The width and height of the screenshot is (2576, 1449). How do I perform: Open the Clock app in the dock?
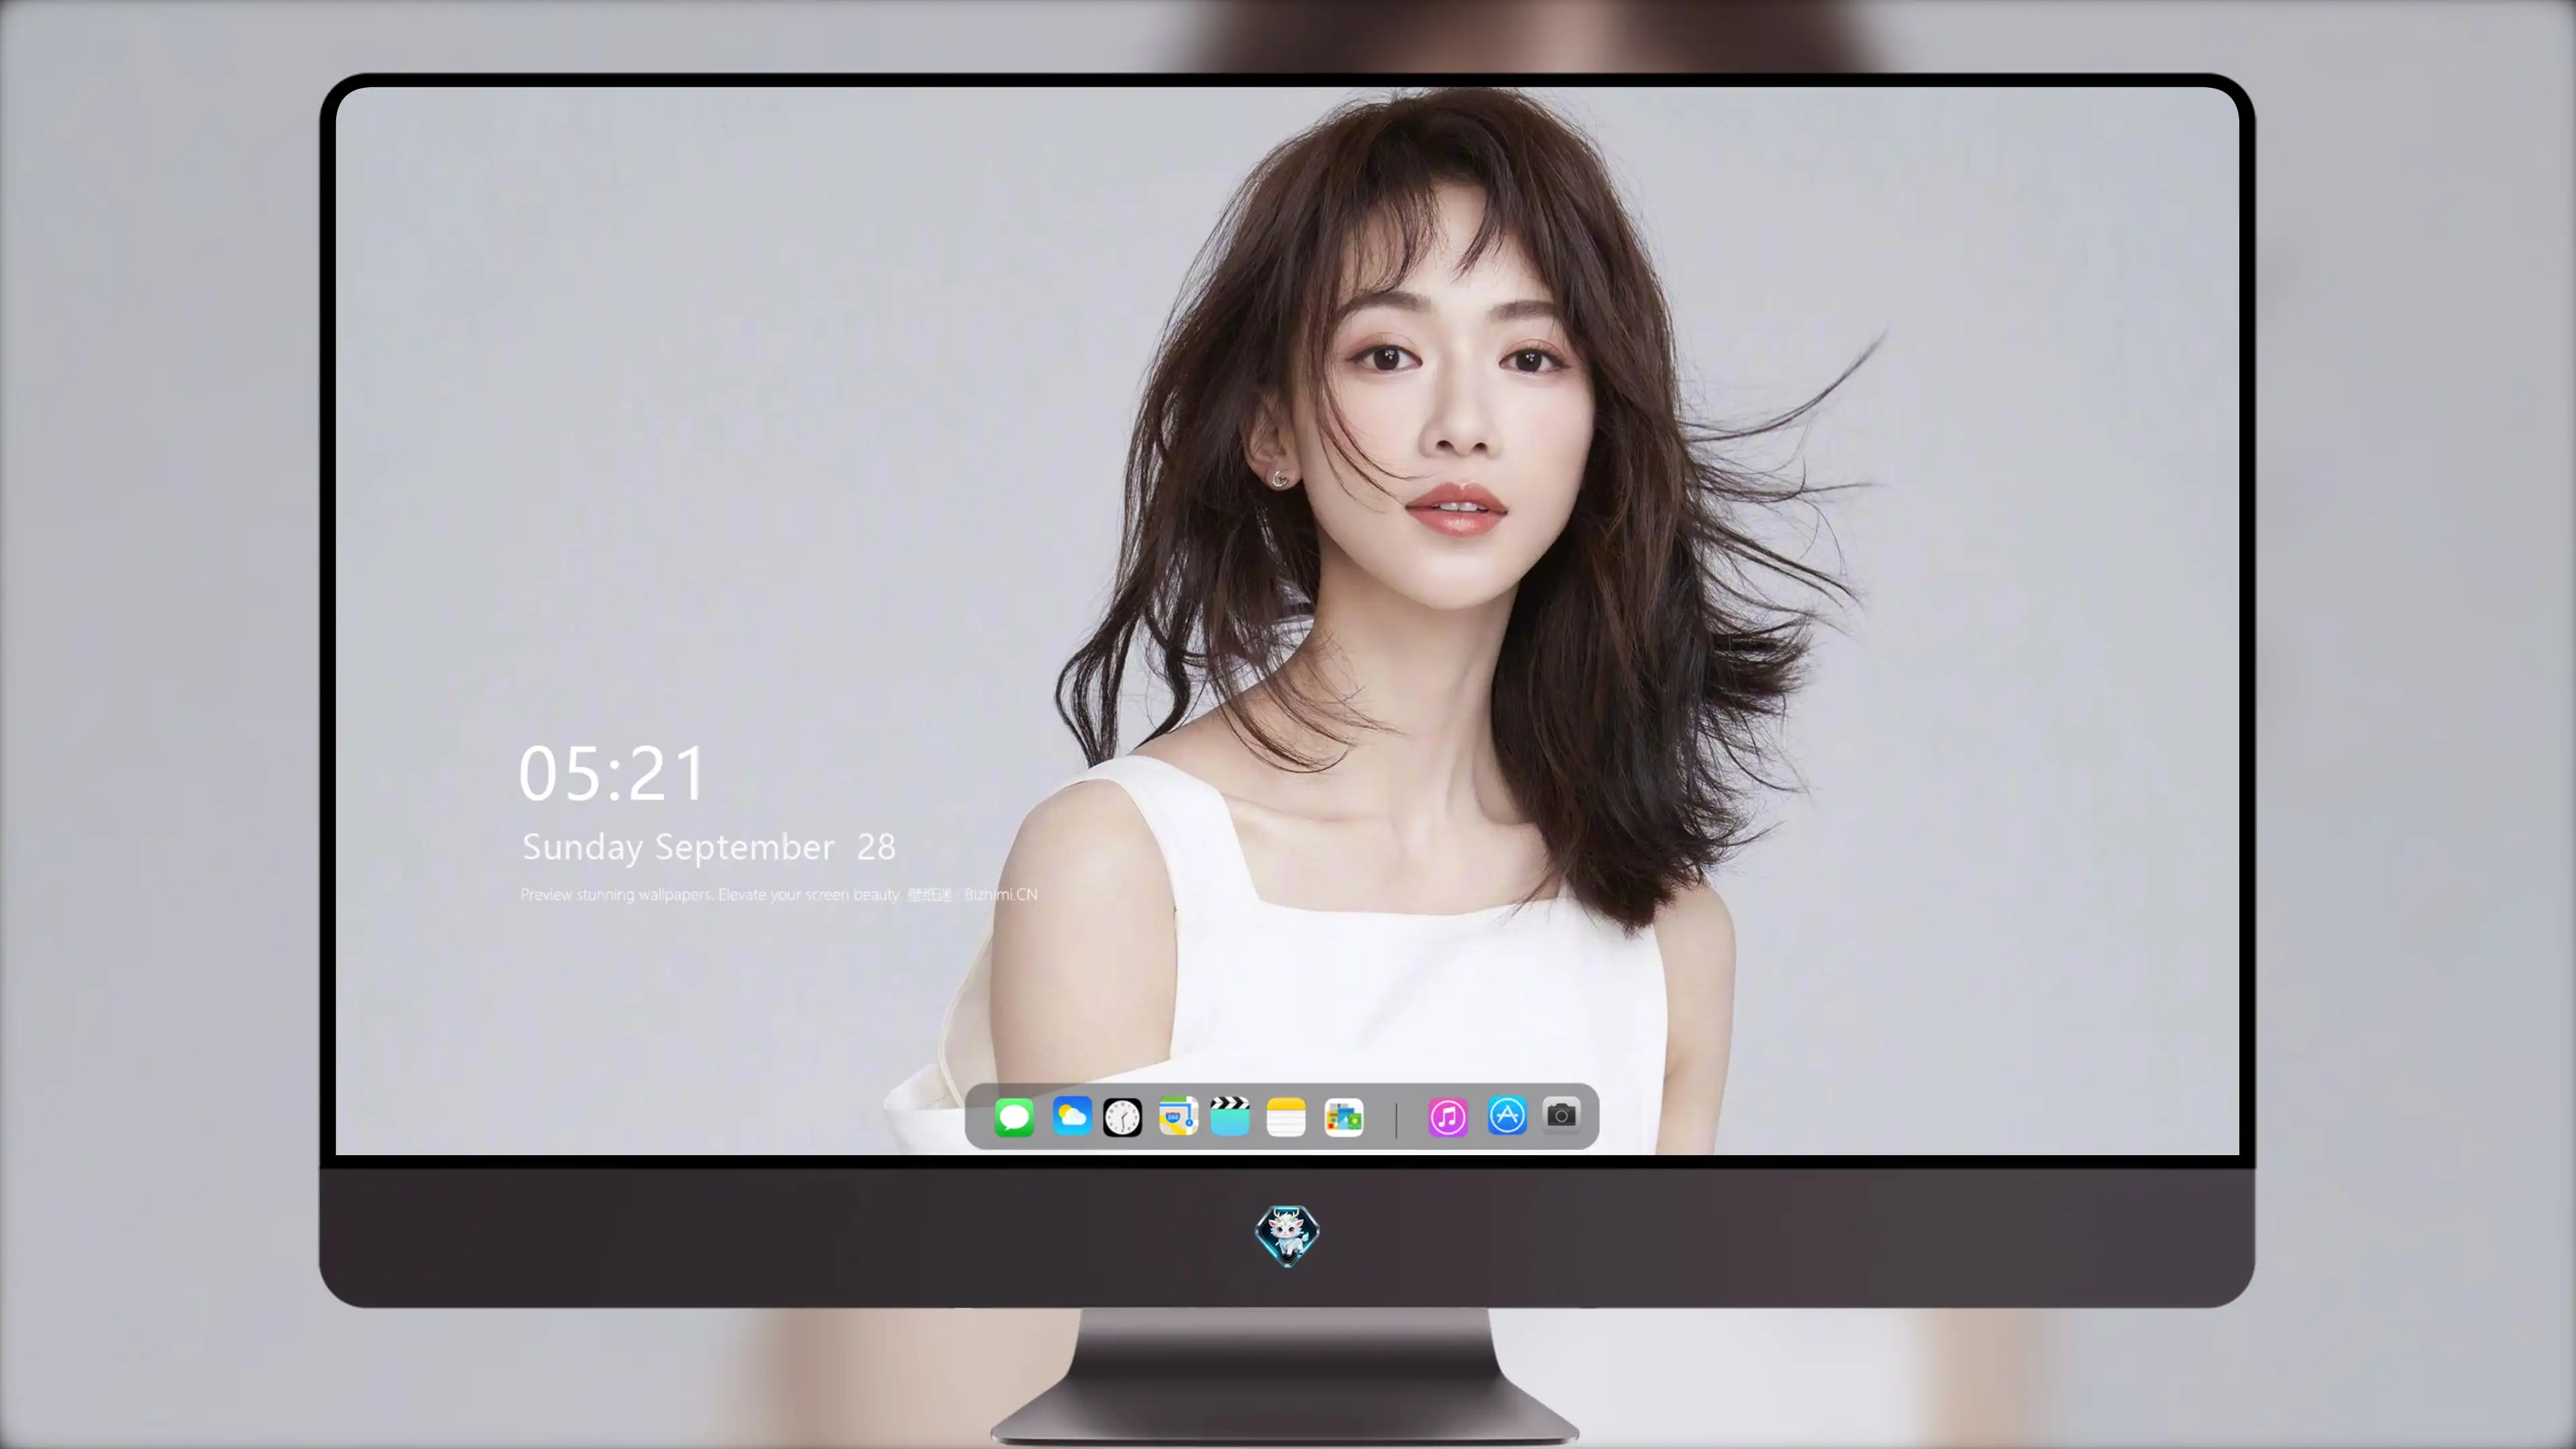(x=1122, y=1116)
